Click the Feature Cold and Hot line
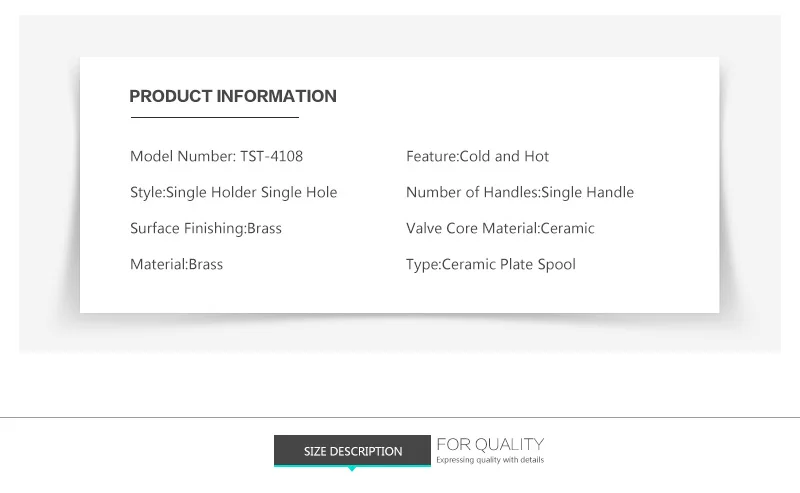 pyautogui.click(x=478, y=156)
